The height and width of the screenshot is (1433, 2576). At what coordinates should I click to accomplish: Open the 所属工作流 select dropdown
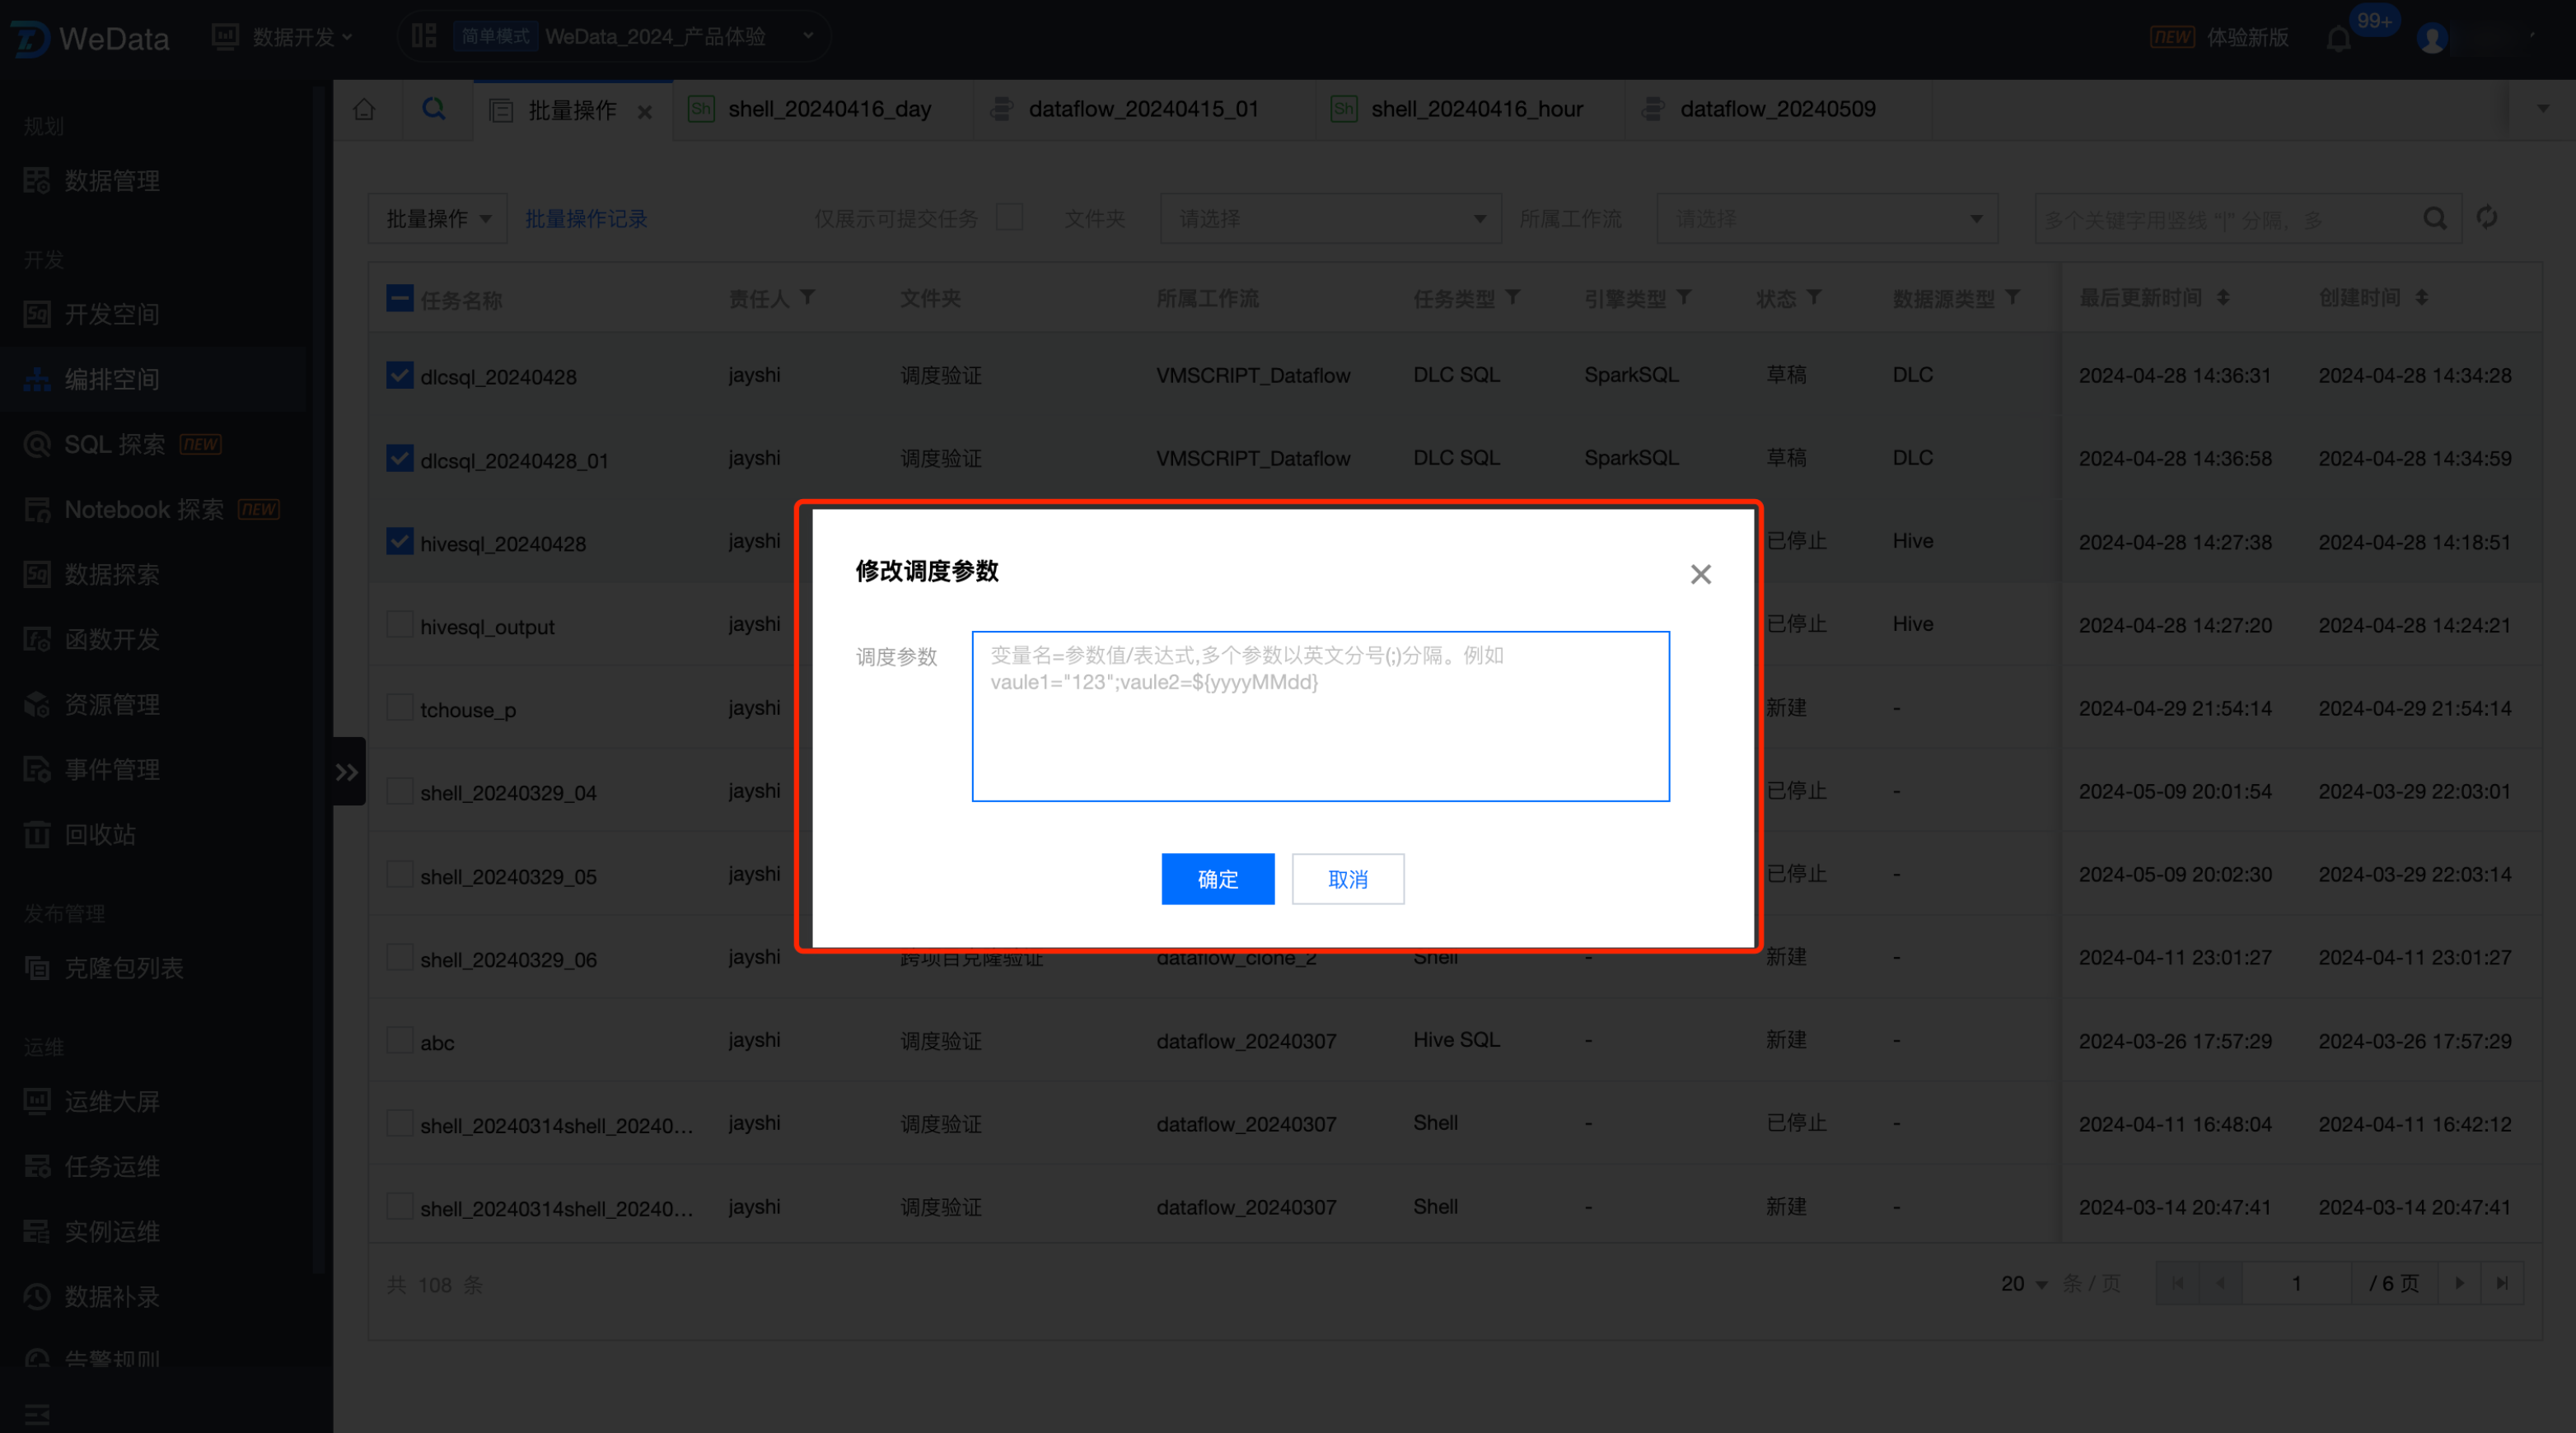pyautogui.click(x=1826, y=218)
